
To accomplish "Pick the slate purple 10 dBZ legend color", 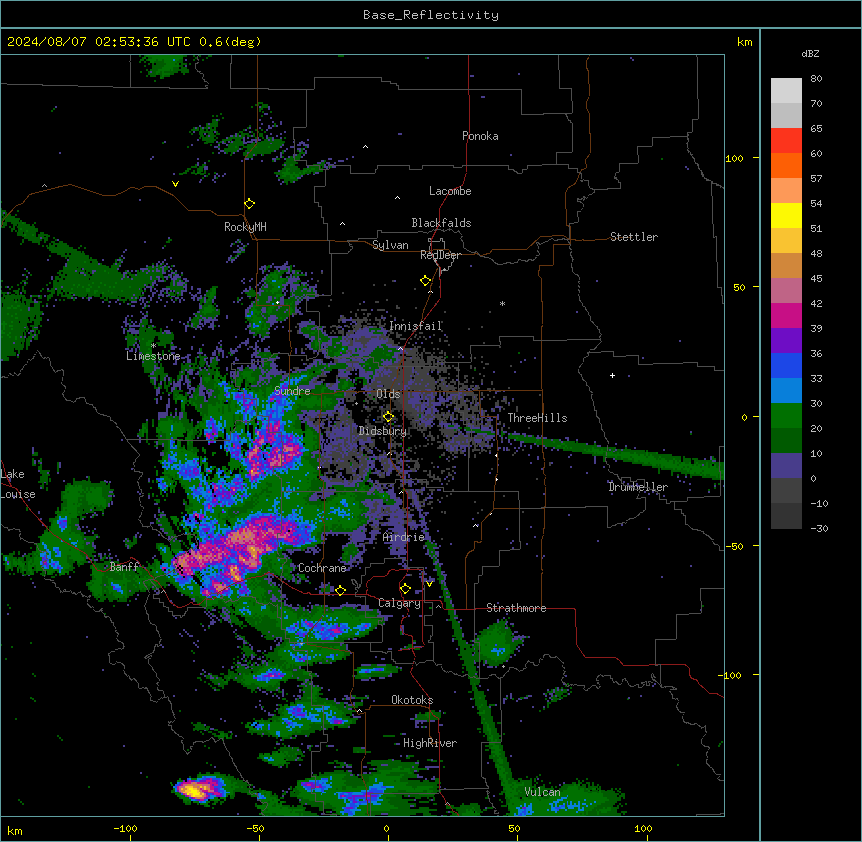I will (x=786, y=466).
